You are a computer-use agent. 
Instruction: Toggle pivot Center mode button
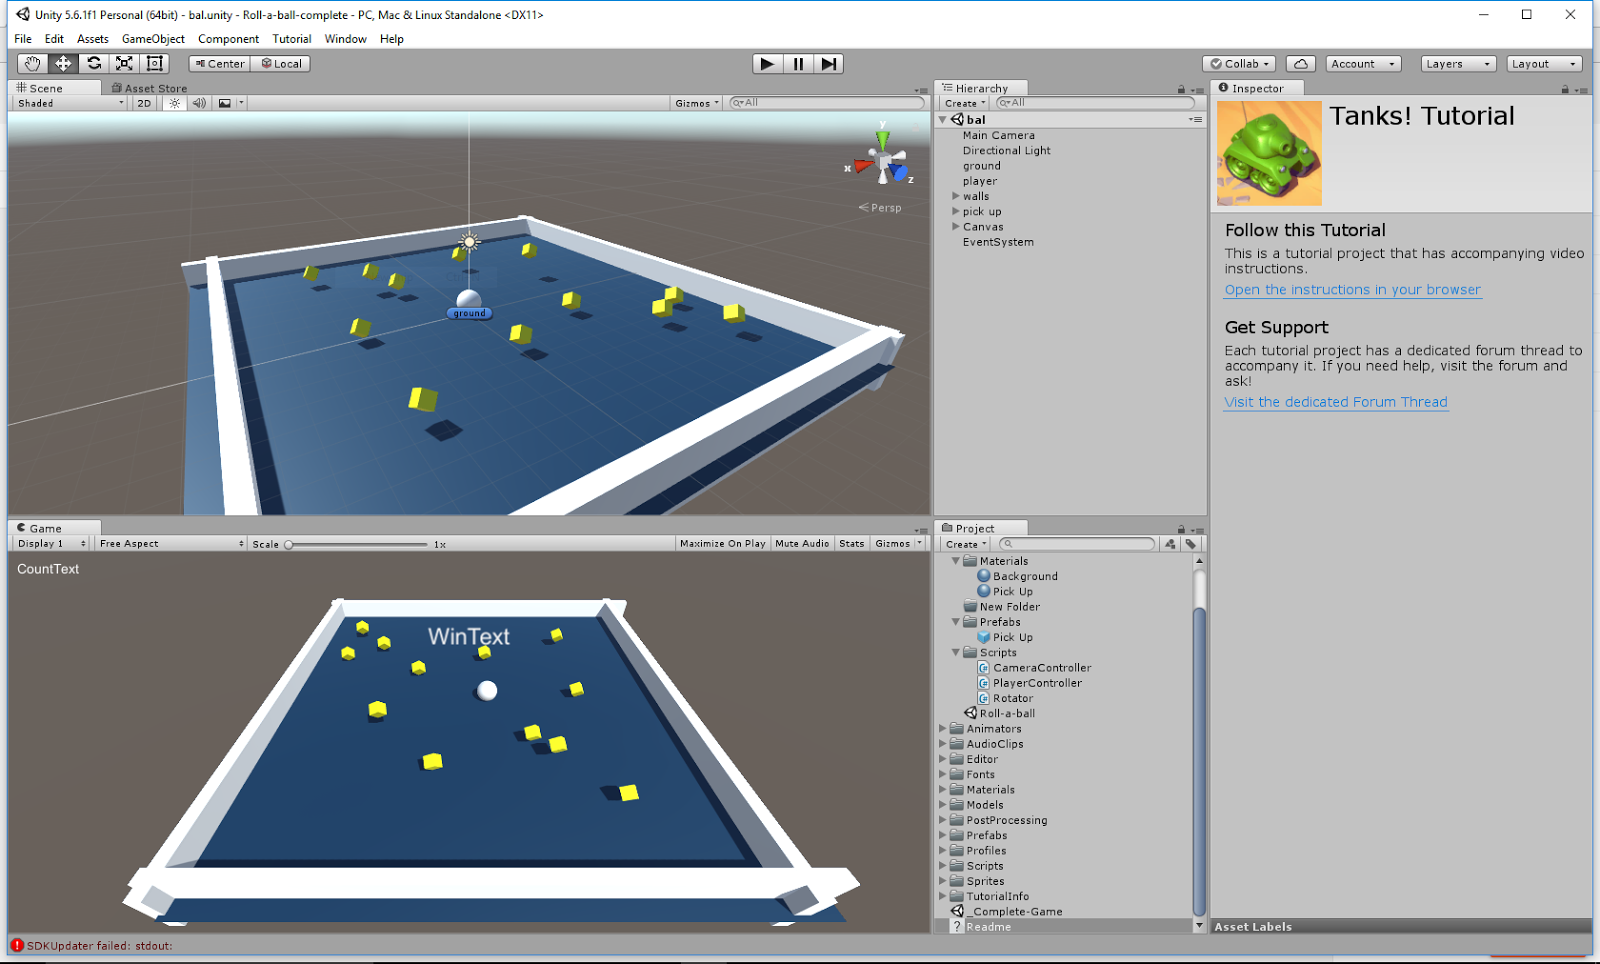[x=220, y=63]
